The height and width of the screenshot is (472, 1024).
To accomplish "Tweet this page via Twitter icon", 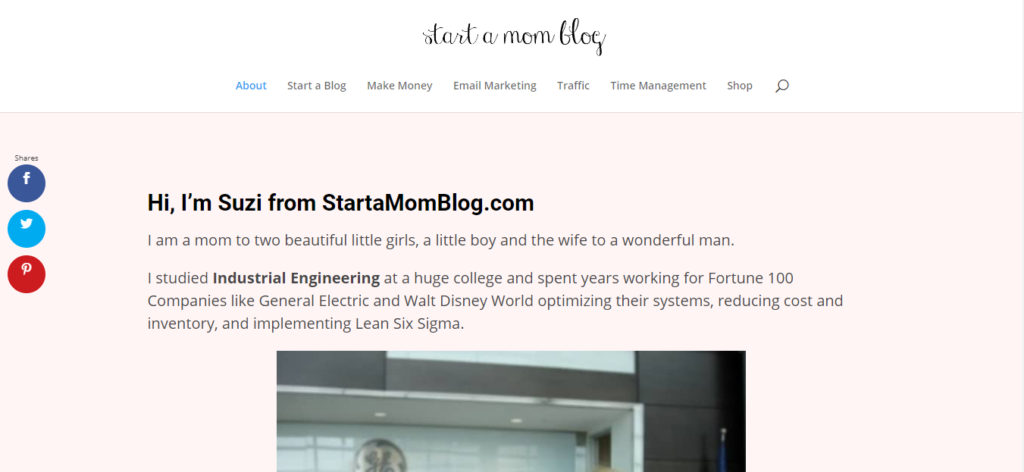I will [26, 228].
